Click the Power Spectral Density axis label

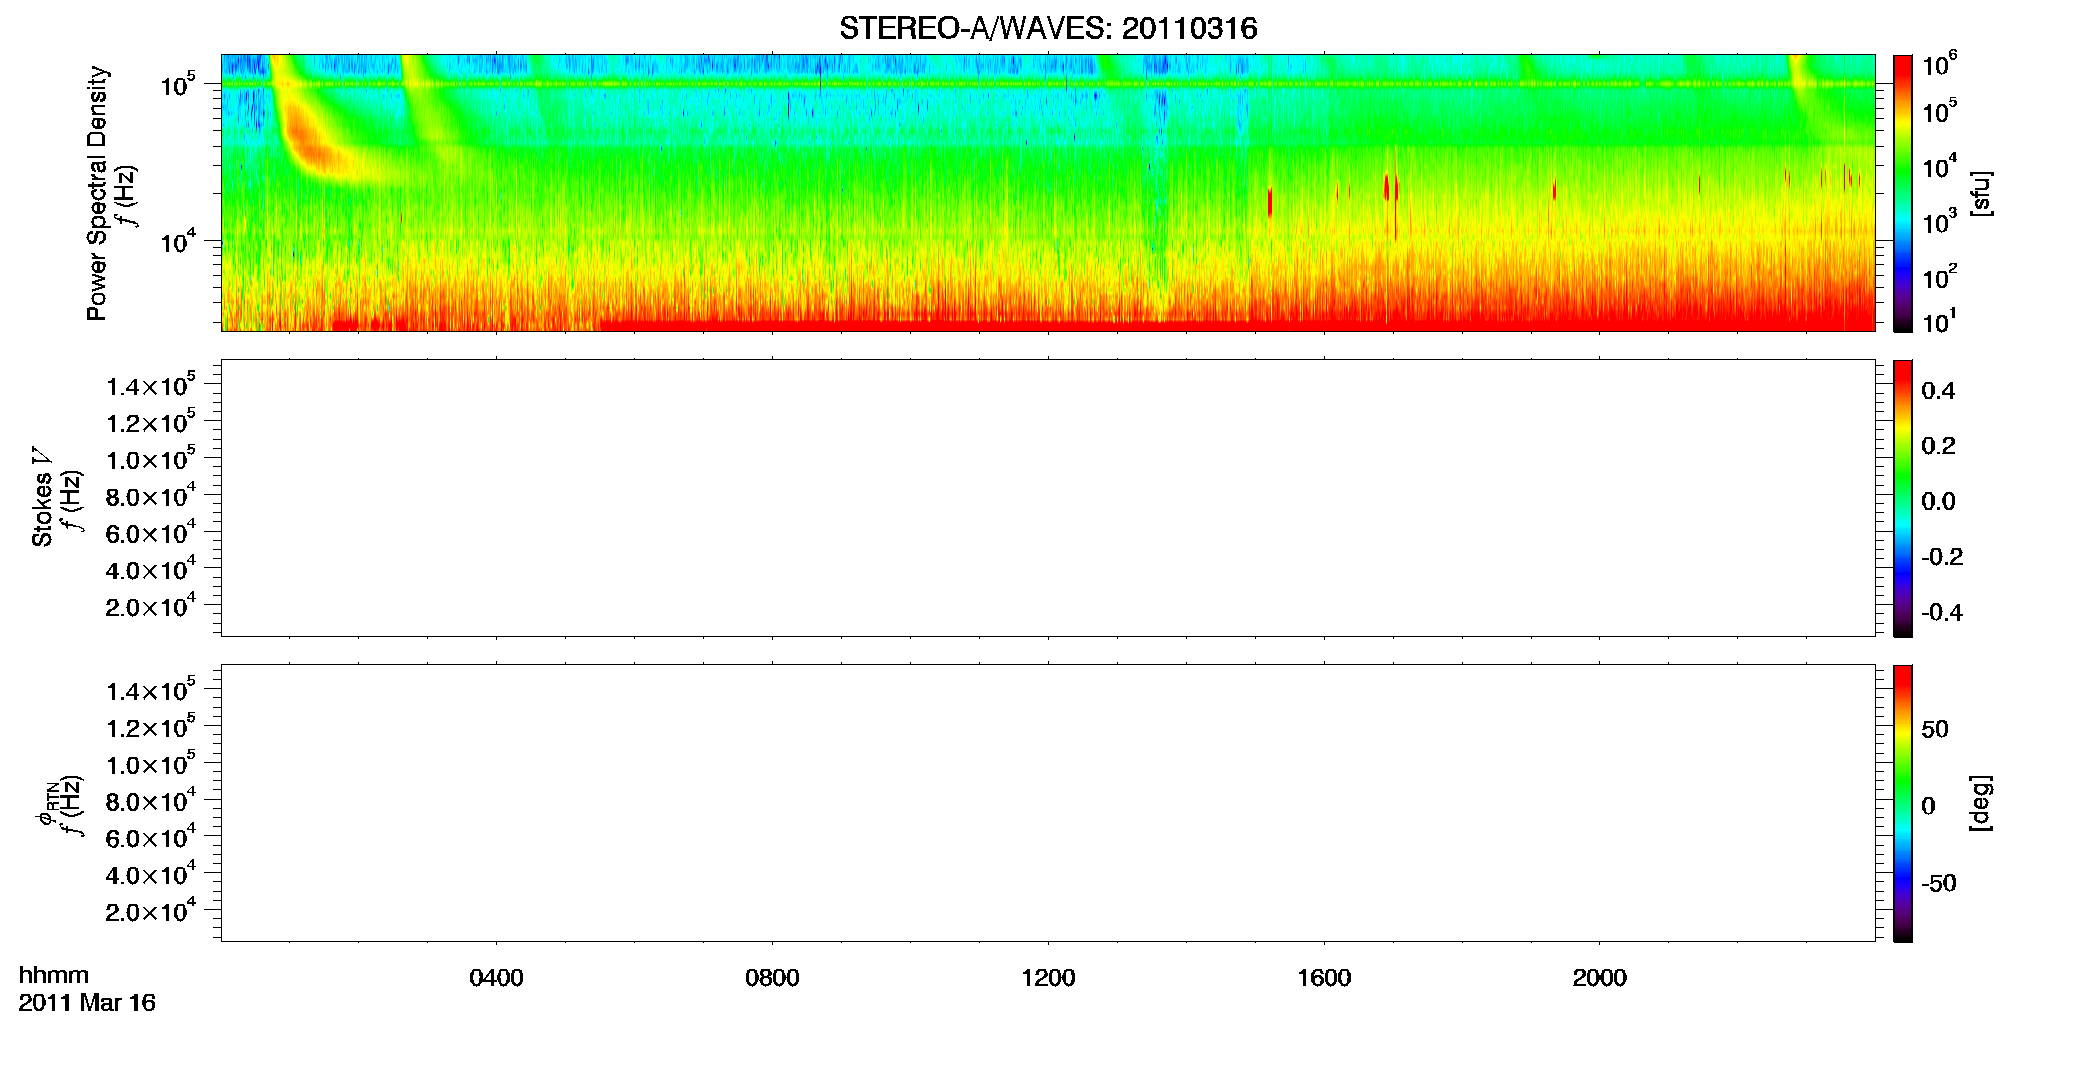pos(96,193)
